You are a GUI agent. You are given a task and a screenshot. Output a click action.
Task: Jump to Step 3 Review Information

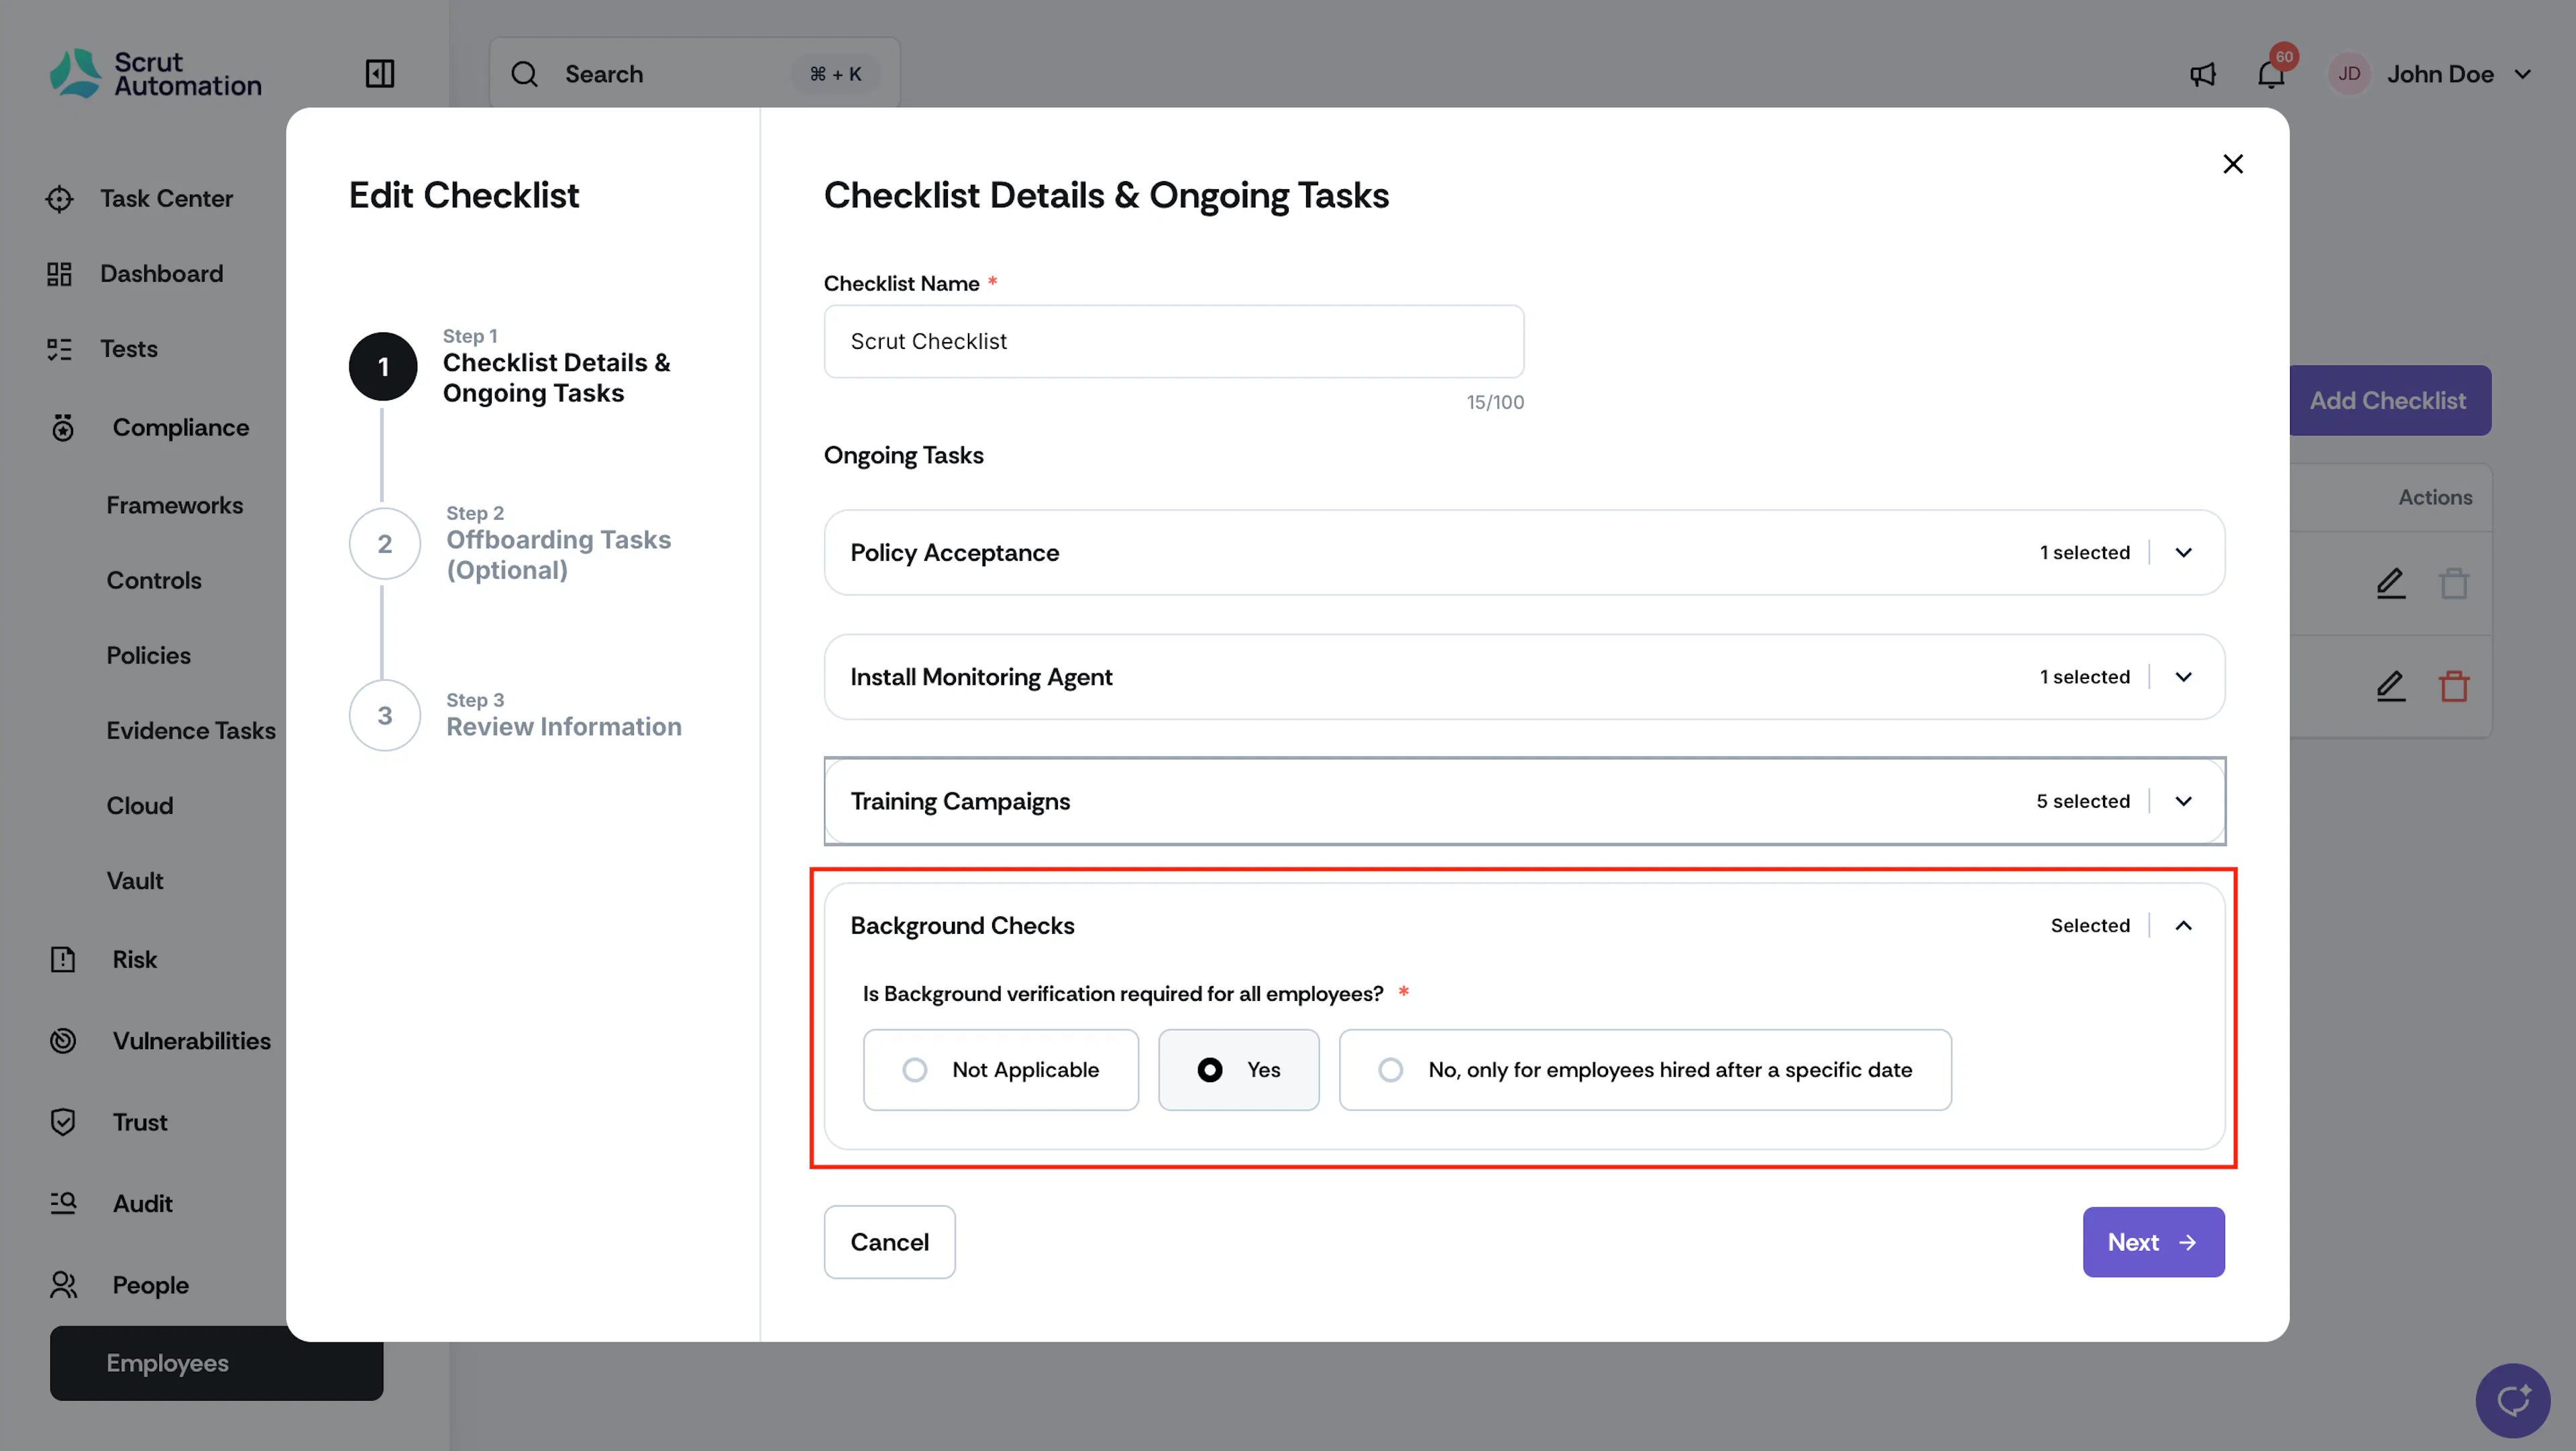tap(517, 716)
